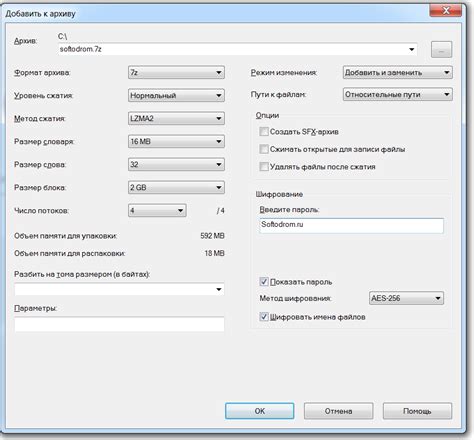Open the archive format 7z dropdown
This screenshot has height=440, width=474.
(x=176, y=72)
